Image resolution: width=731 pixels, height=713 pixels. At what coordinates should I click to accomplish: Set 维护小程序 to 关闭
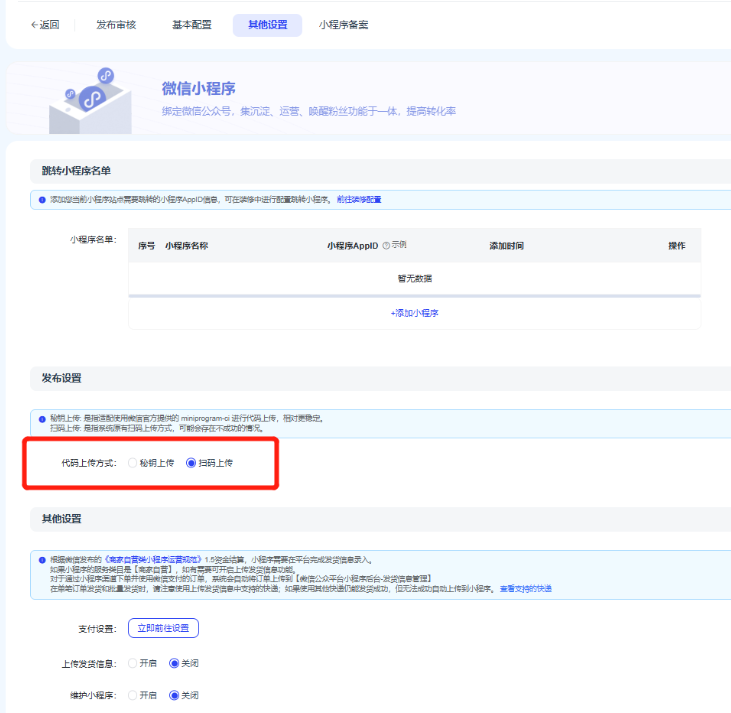pos(174,694)
